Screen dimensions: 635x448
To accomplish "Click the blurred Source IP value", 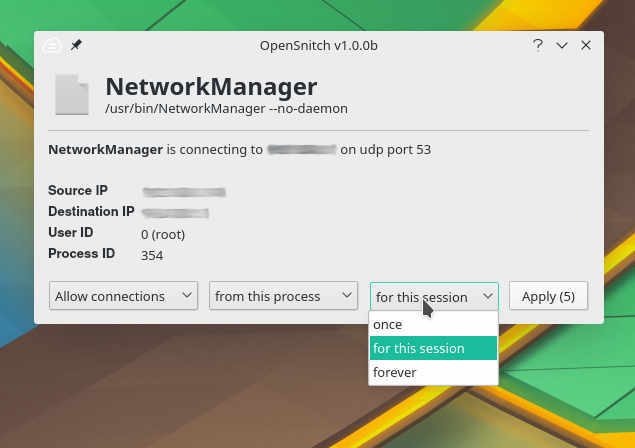I will [184, 192].
